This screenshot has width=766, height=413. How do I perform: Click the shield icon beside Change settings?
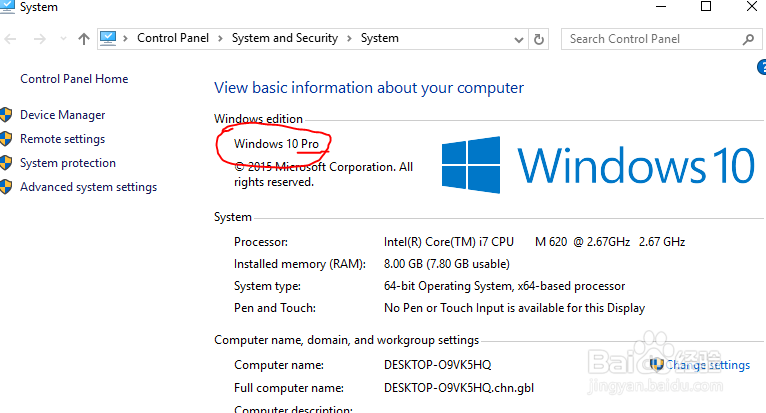pyautogui.click(x=656, y=365)
